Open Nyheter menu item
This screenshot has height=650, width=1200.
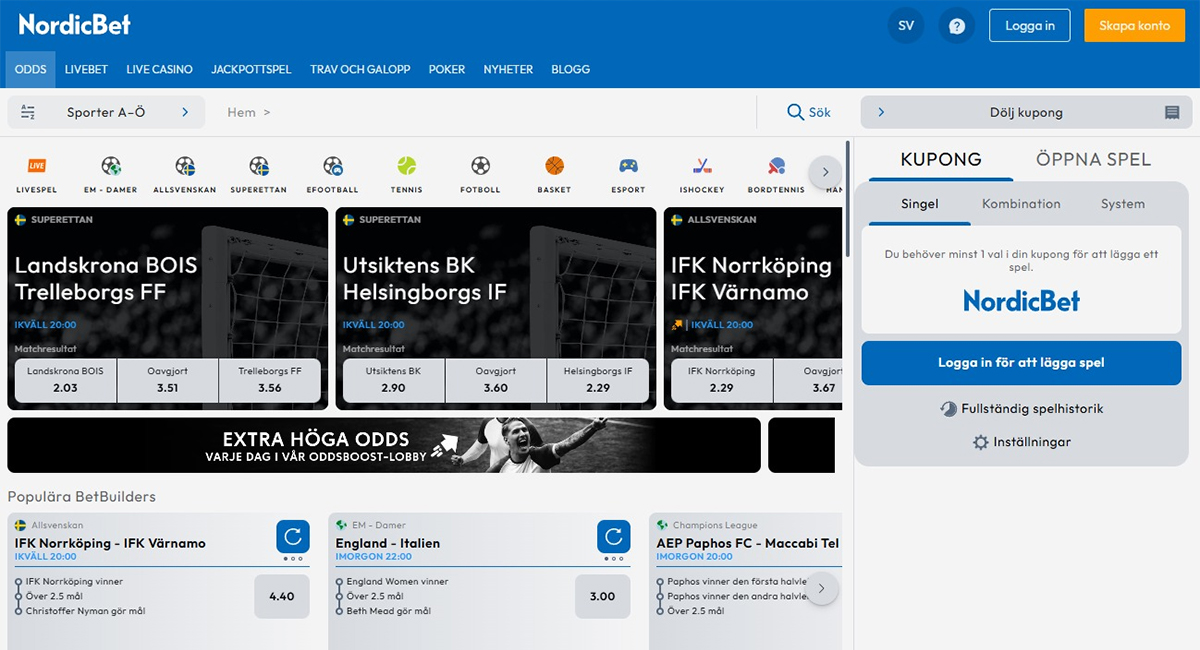coord(508,70)
